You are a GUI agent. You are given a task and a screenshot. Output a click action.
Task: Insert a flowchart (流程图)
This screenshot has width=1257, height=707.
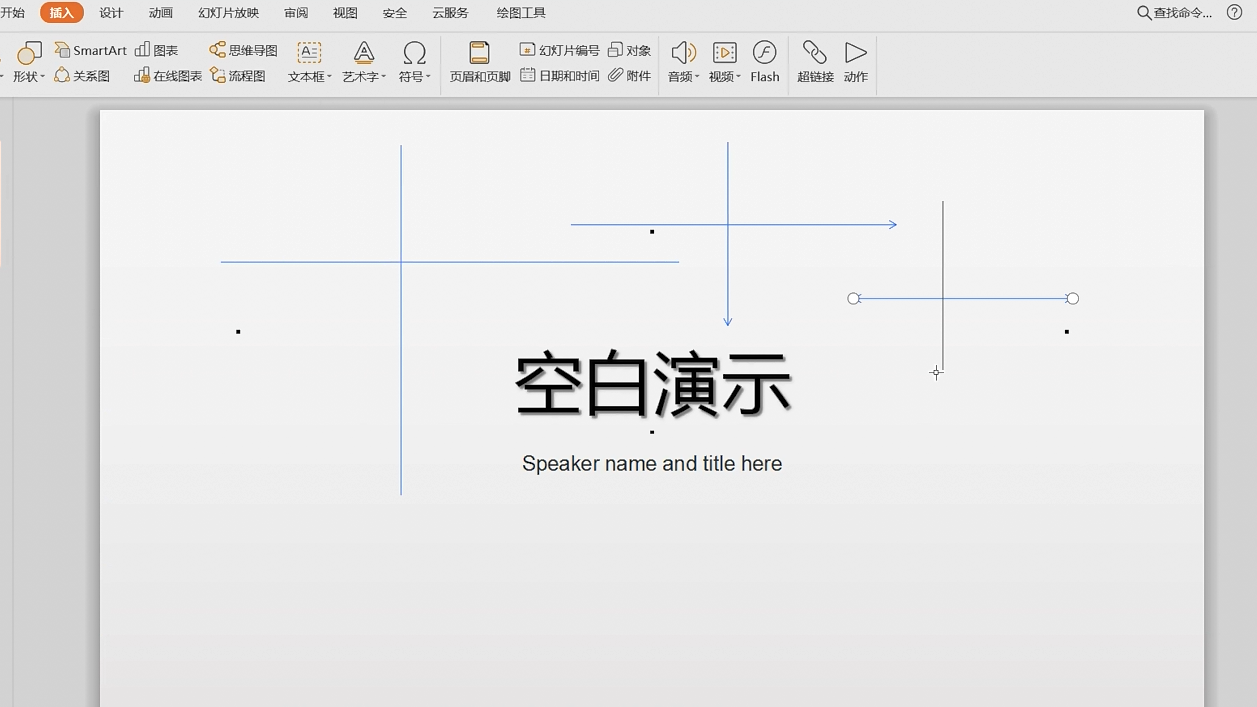coord(238,76)
